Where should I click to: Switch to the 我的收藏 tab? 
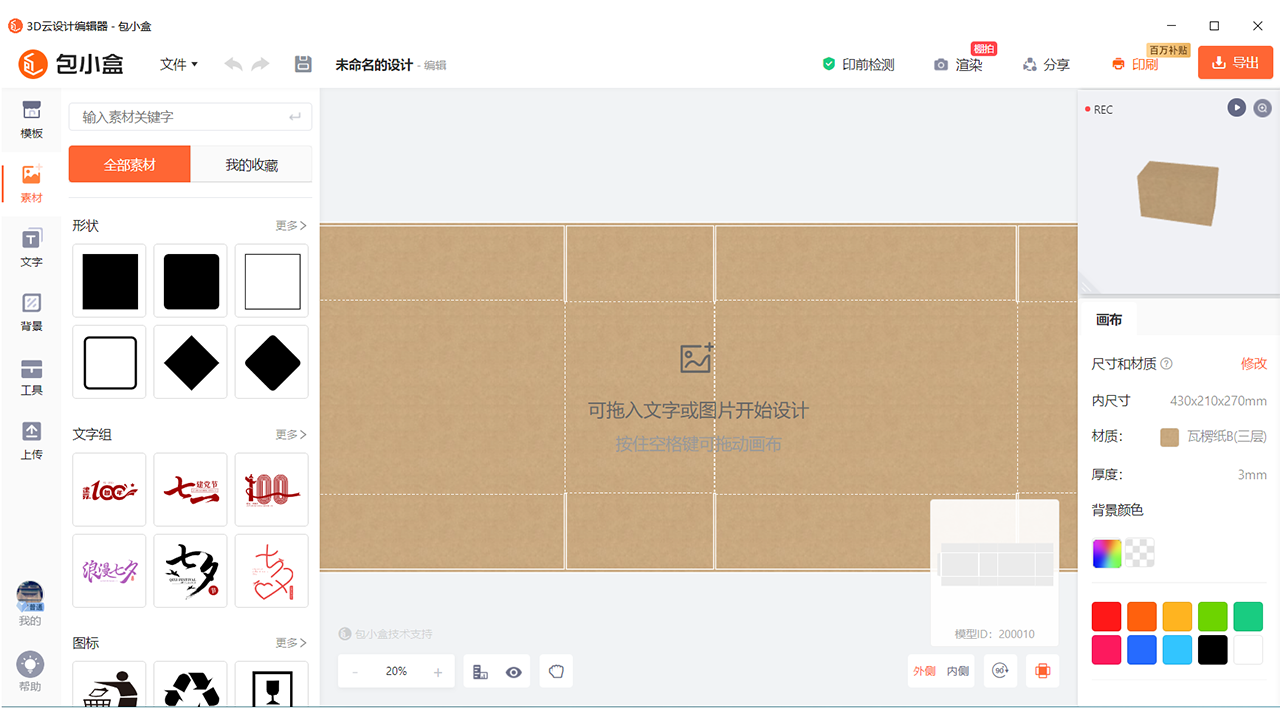coord(251,165)
